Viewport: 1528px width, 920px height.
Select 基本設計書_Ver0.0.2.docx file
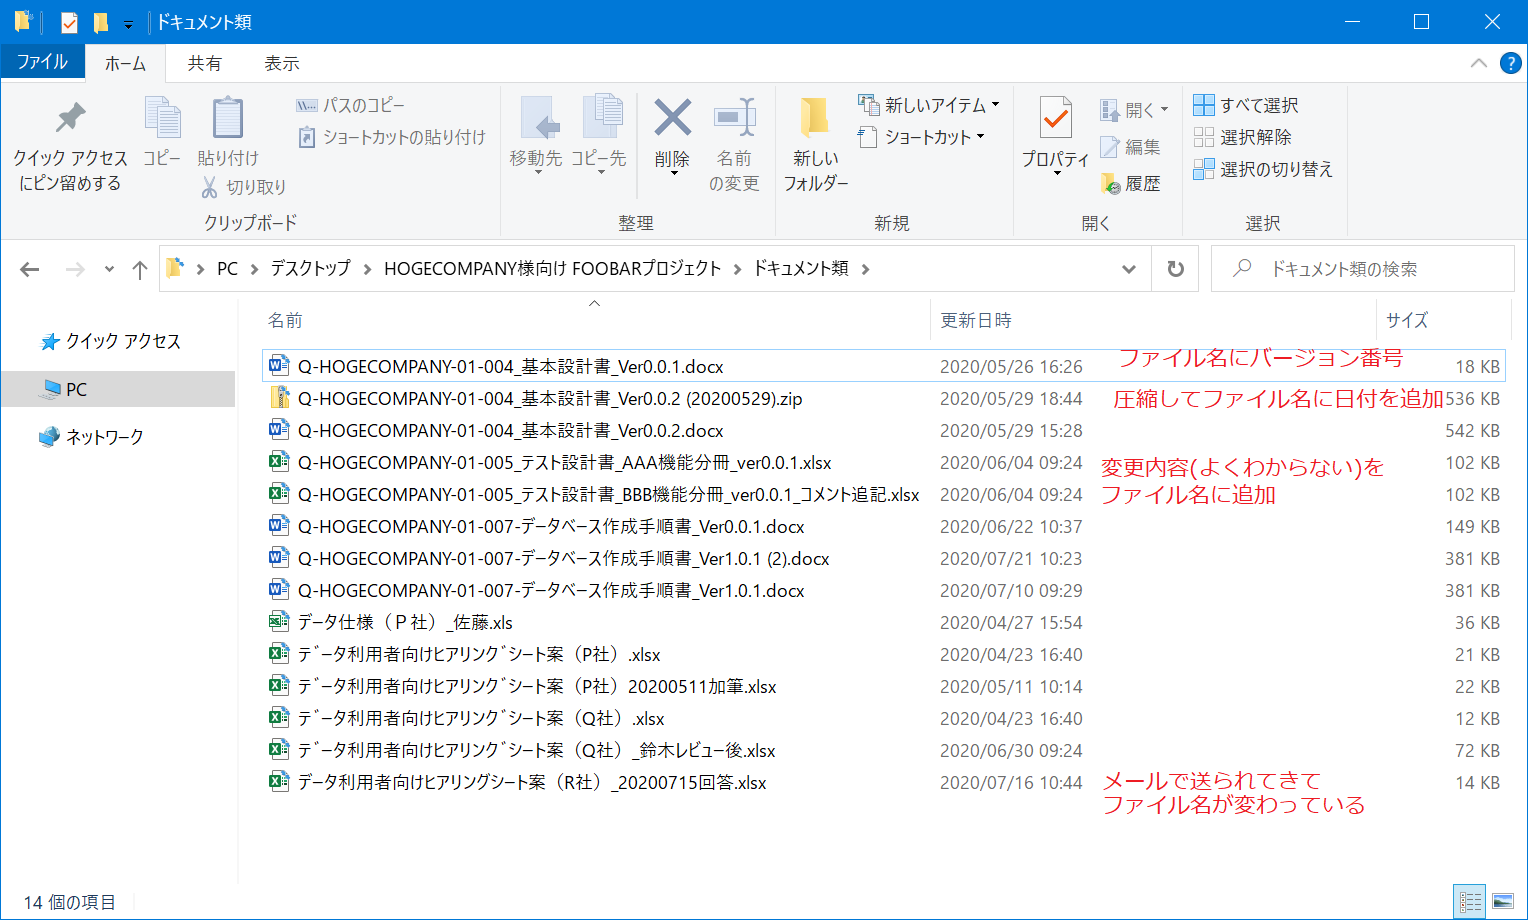coord(510,431)
